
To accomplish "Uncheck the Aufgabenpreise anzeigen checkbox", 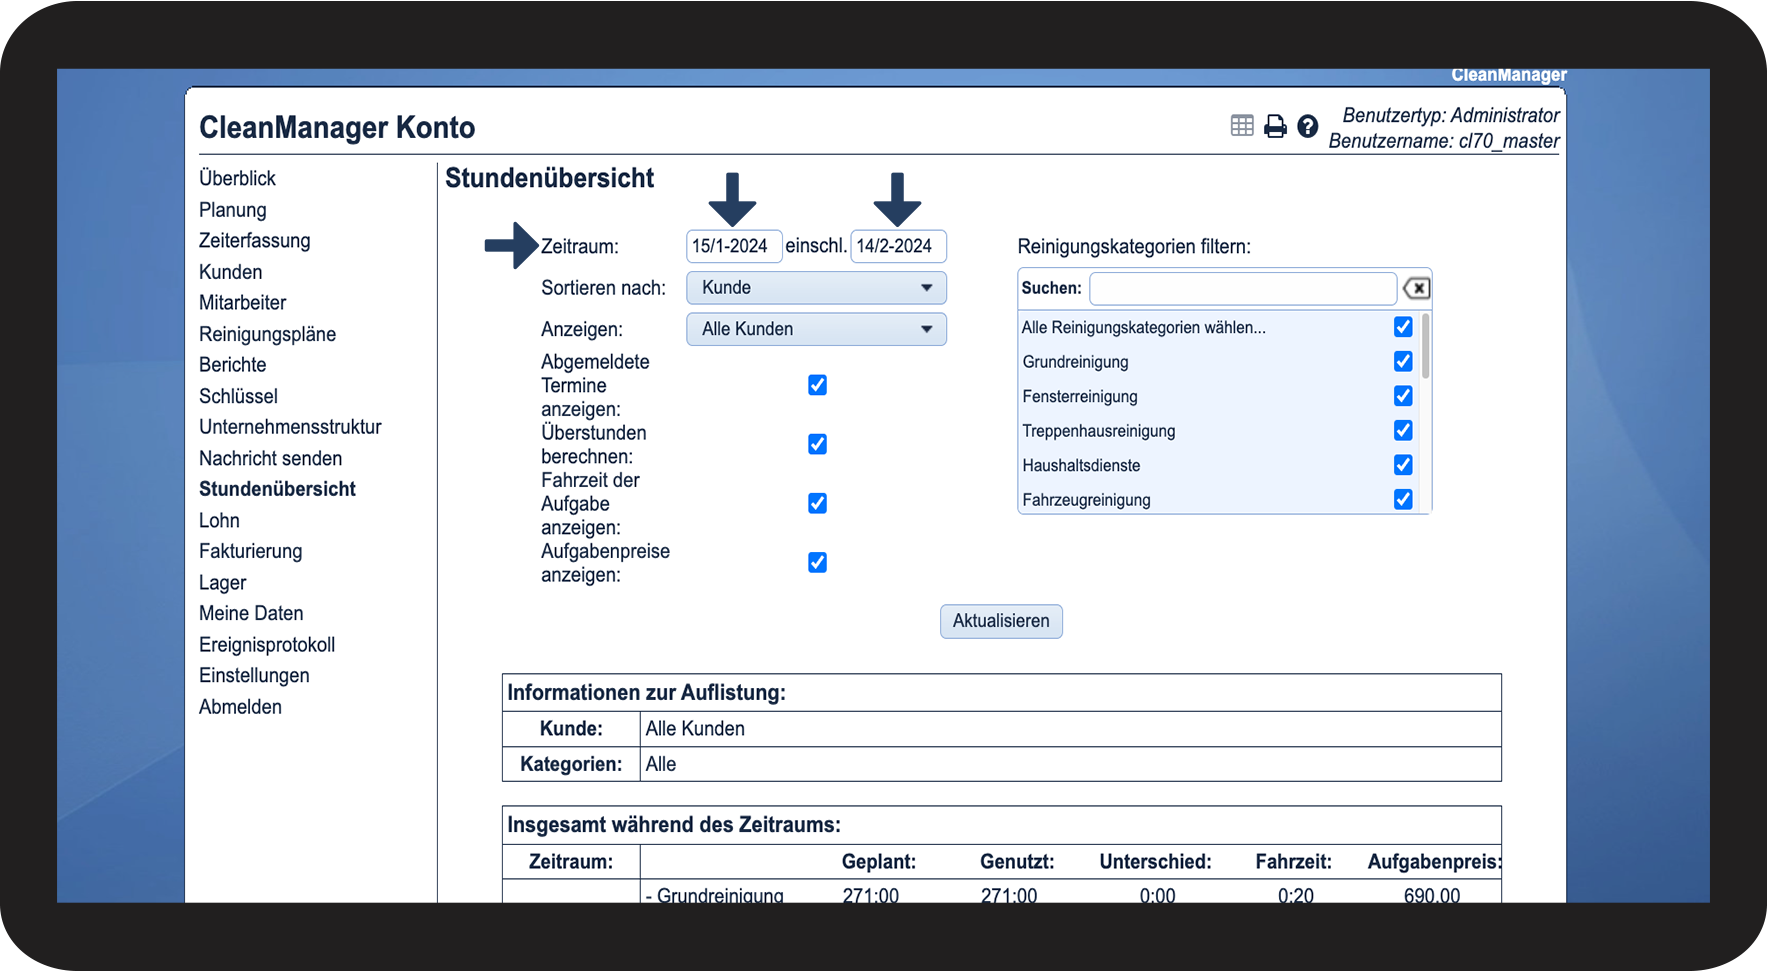I will coord(817,563).
